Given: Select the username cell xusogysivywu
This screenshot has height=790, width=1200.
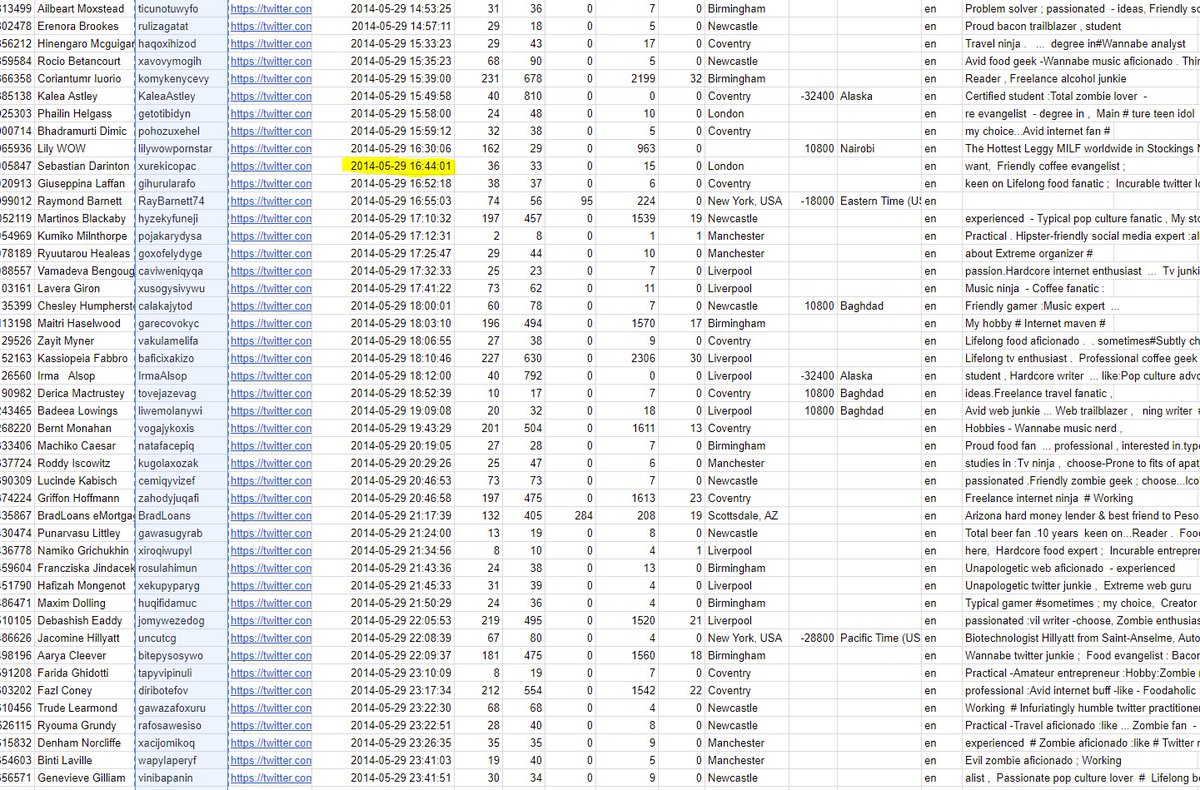Looking at the screenshot, I should [x=170, y=289].
